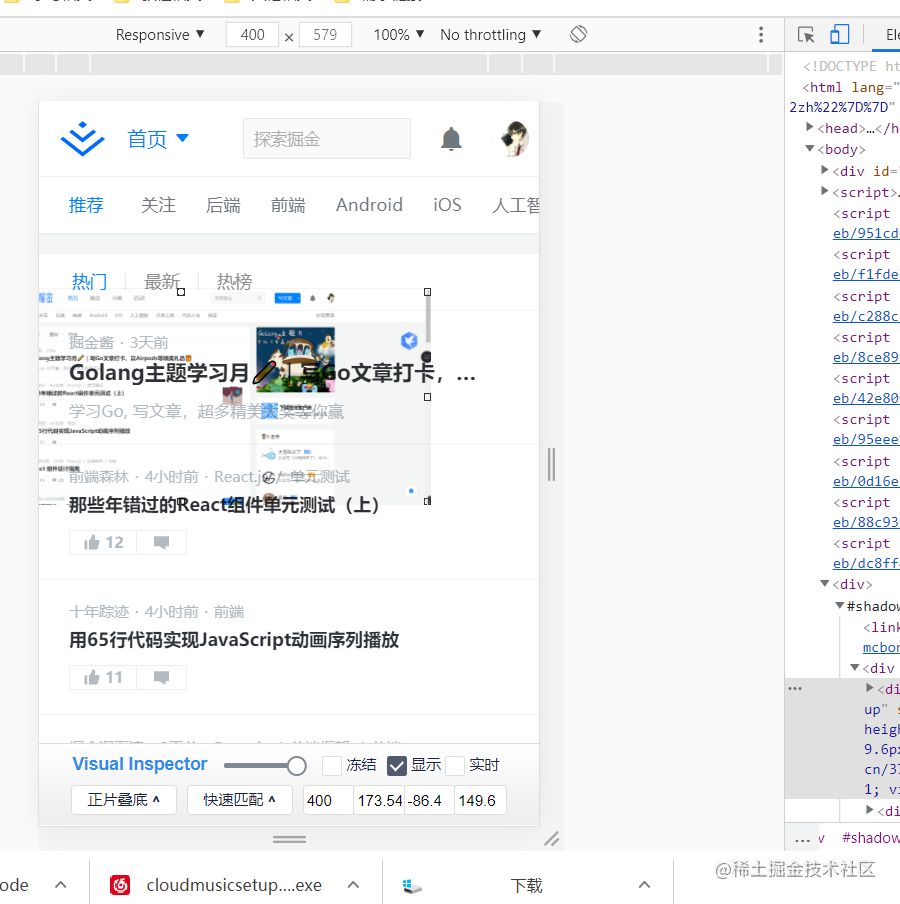Open the 用65行代码实现JavaScript动画序列播放 article
900x904 pixels.
click(234, 640)
